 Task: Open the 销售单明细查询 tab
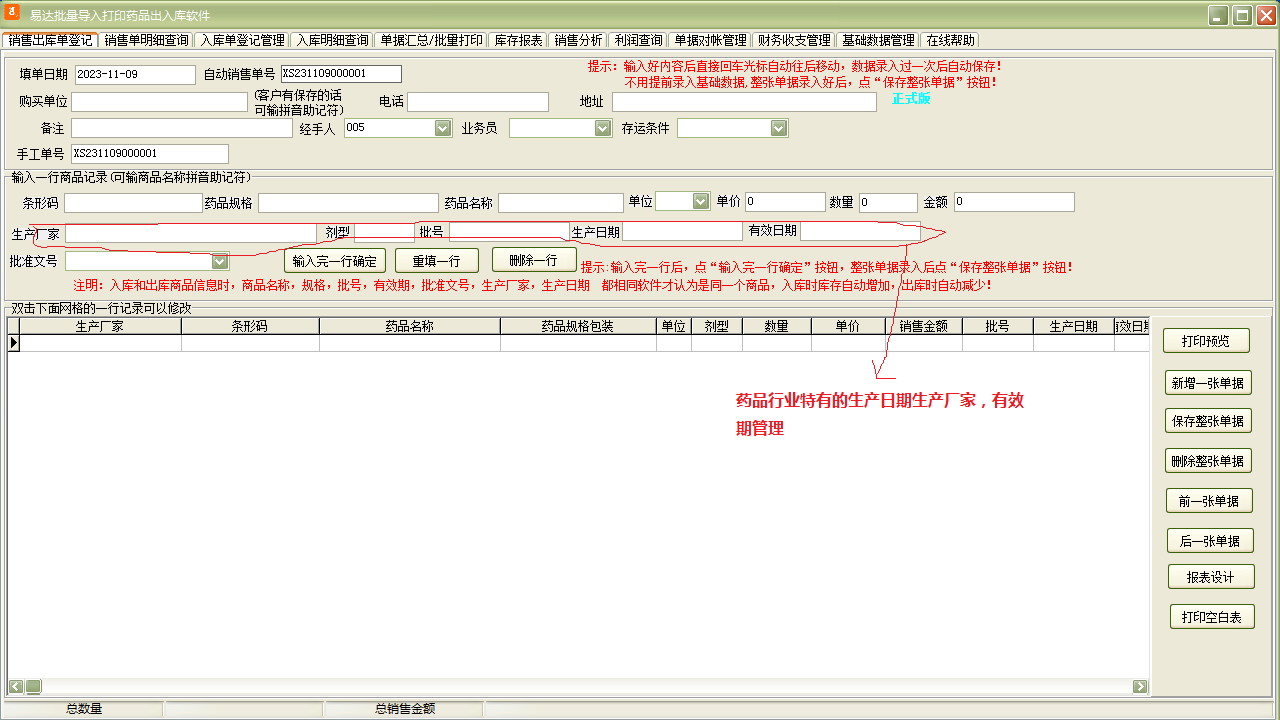tap(146, 40)
